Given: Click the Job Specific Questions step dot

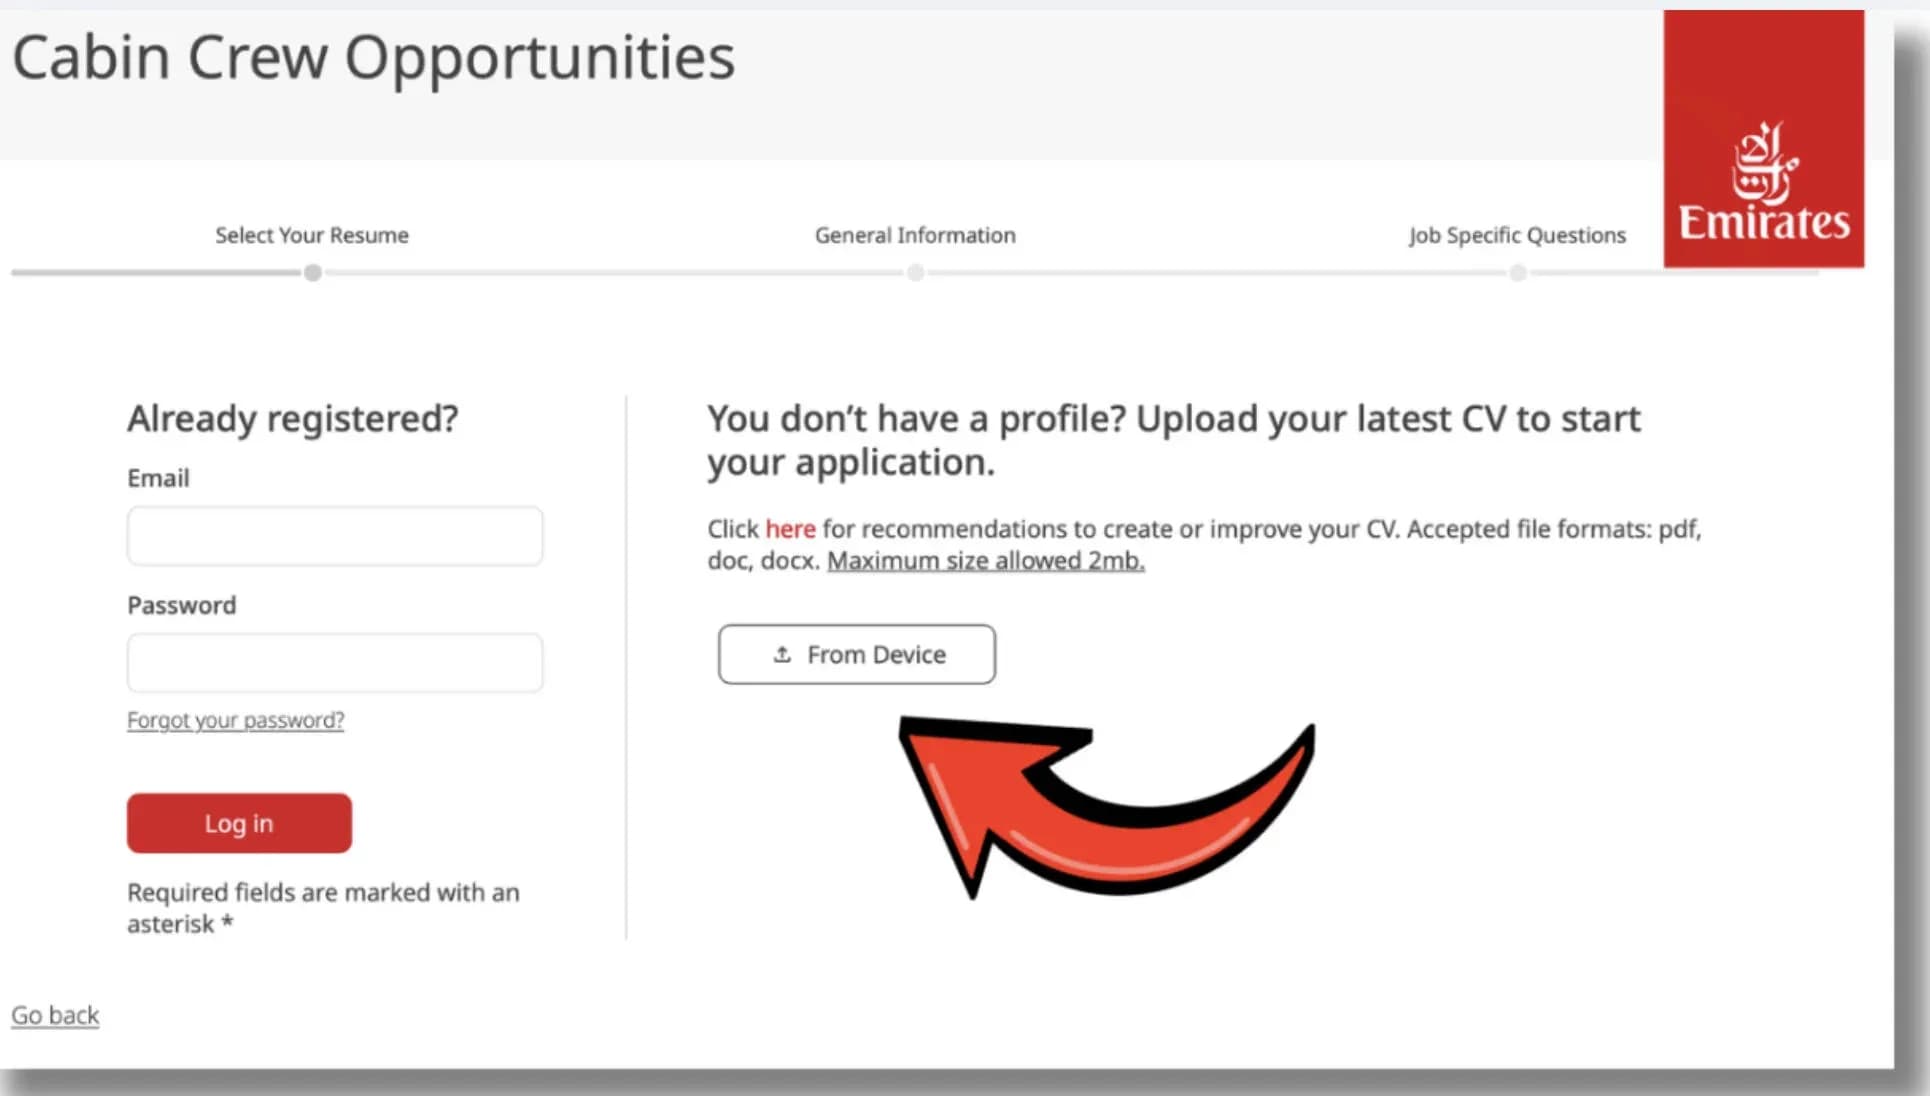Looking at the screenshot, I should click(1518, 273).
